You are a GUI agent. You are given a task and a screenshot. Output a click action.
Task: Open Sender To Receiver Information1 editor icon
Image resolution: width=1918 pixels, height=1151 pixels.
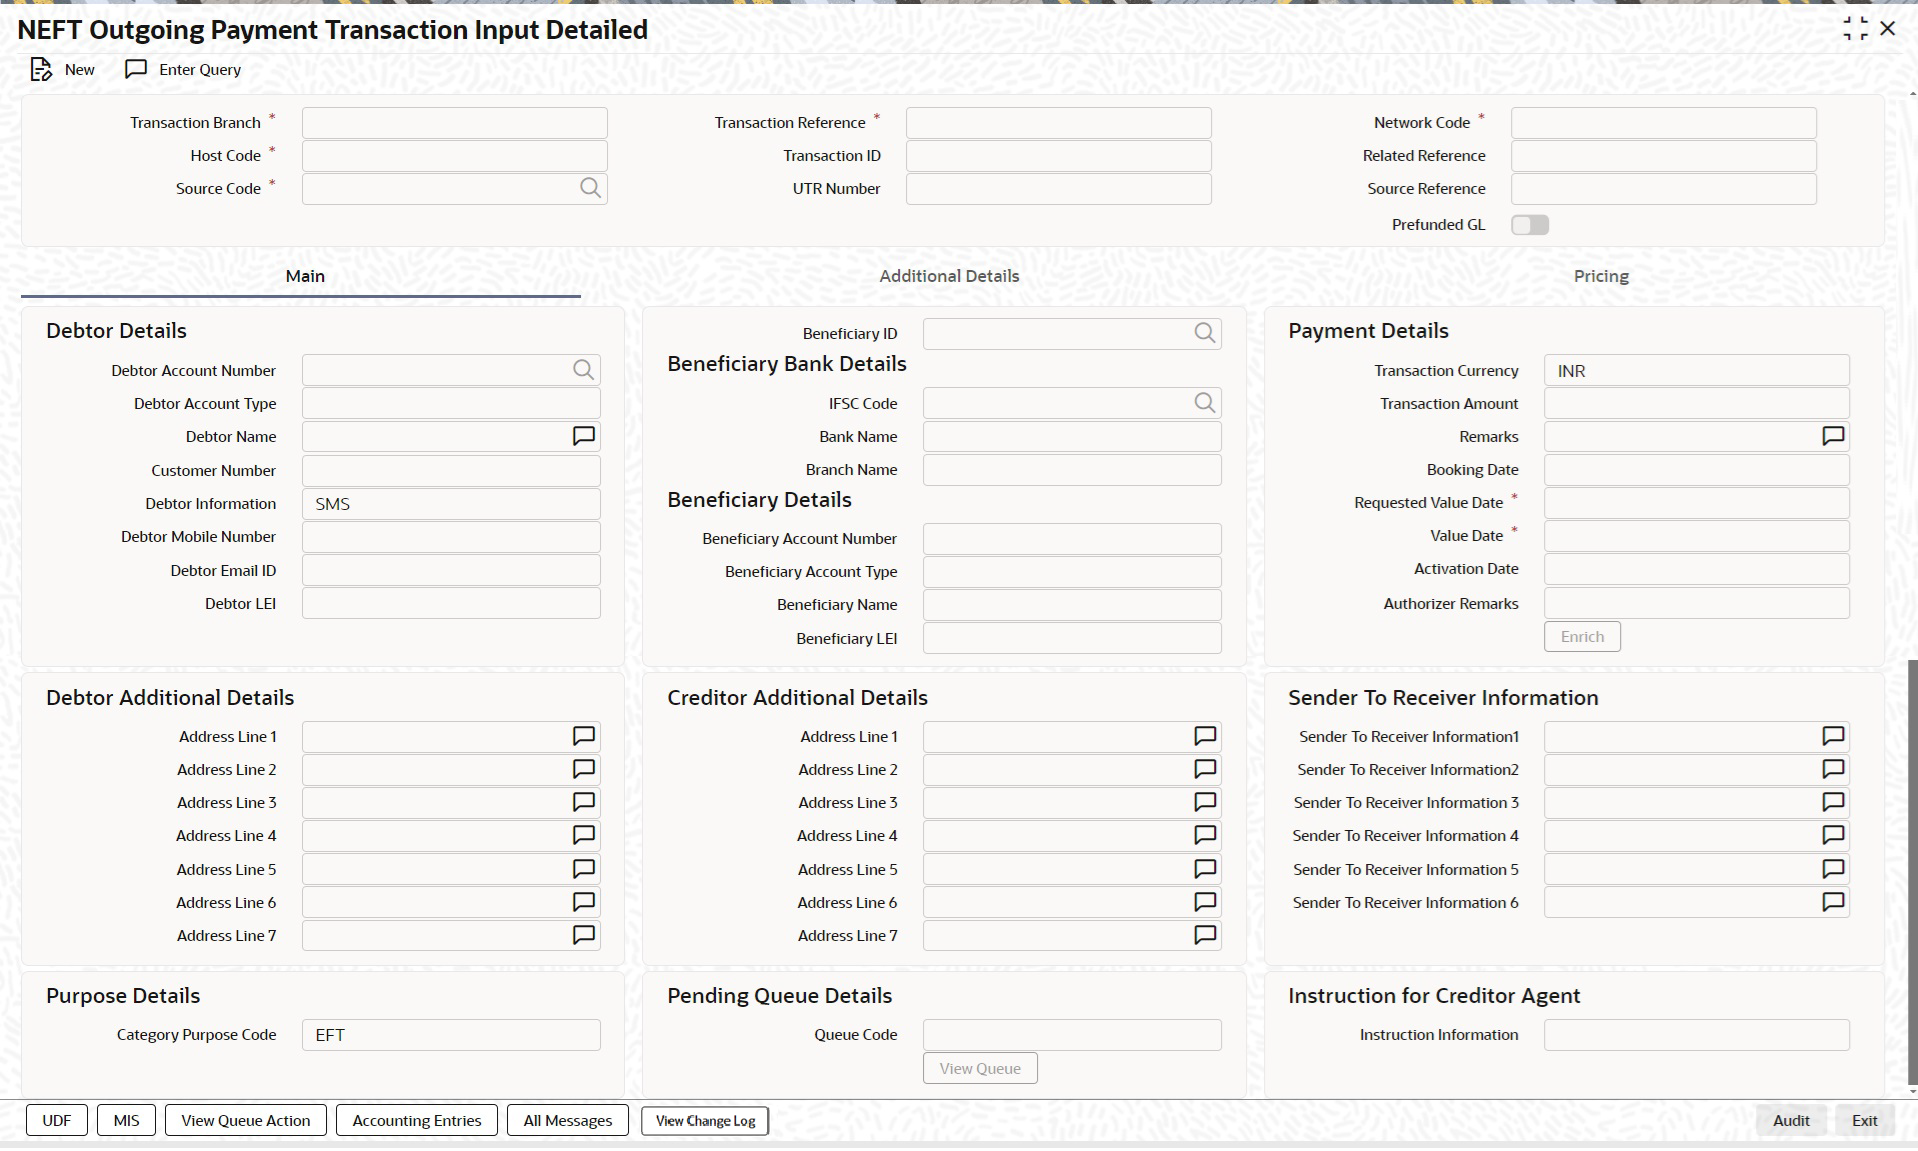[1833, 736]
